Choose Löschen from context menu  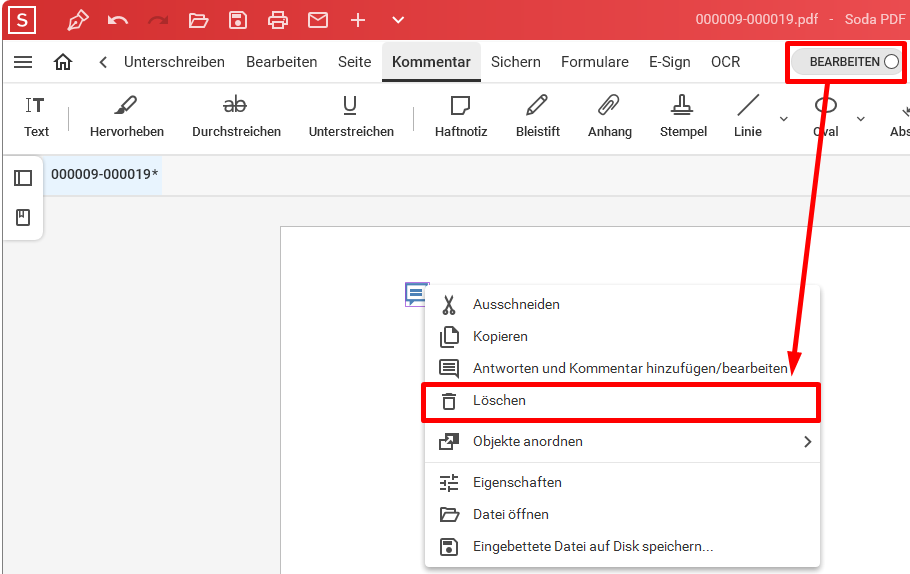tap(621, 401)
